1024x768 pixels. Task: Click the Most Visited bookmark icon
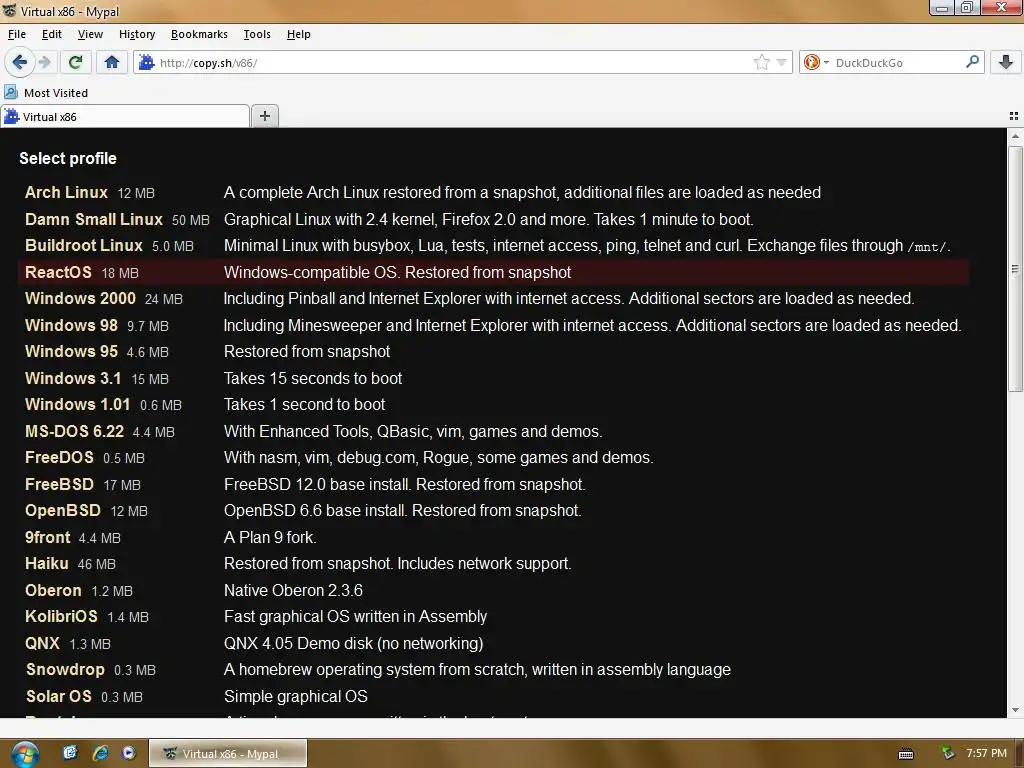[x=11, y=93]
